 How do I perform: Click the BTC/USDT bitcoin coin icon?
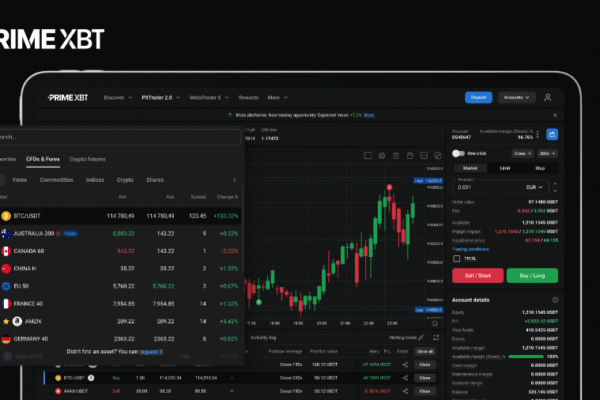6,216
